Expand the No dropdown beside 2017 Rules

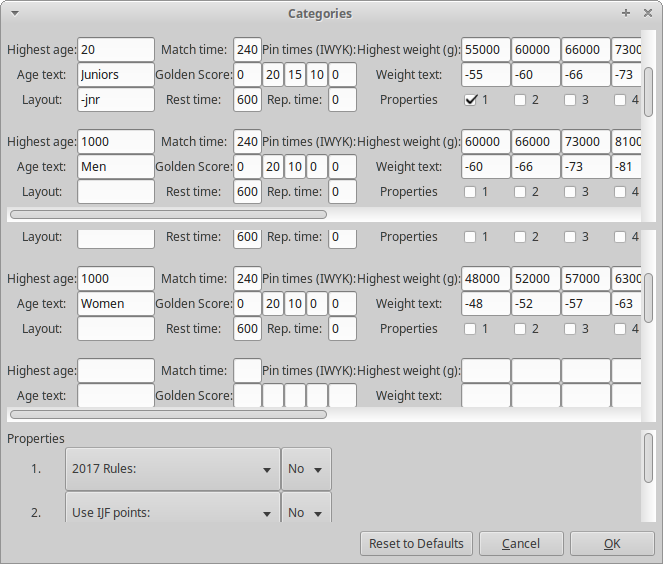(306, 469)
